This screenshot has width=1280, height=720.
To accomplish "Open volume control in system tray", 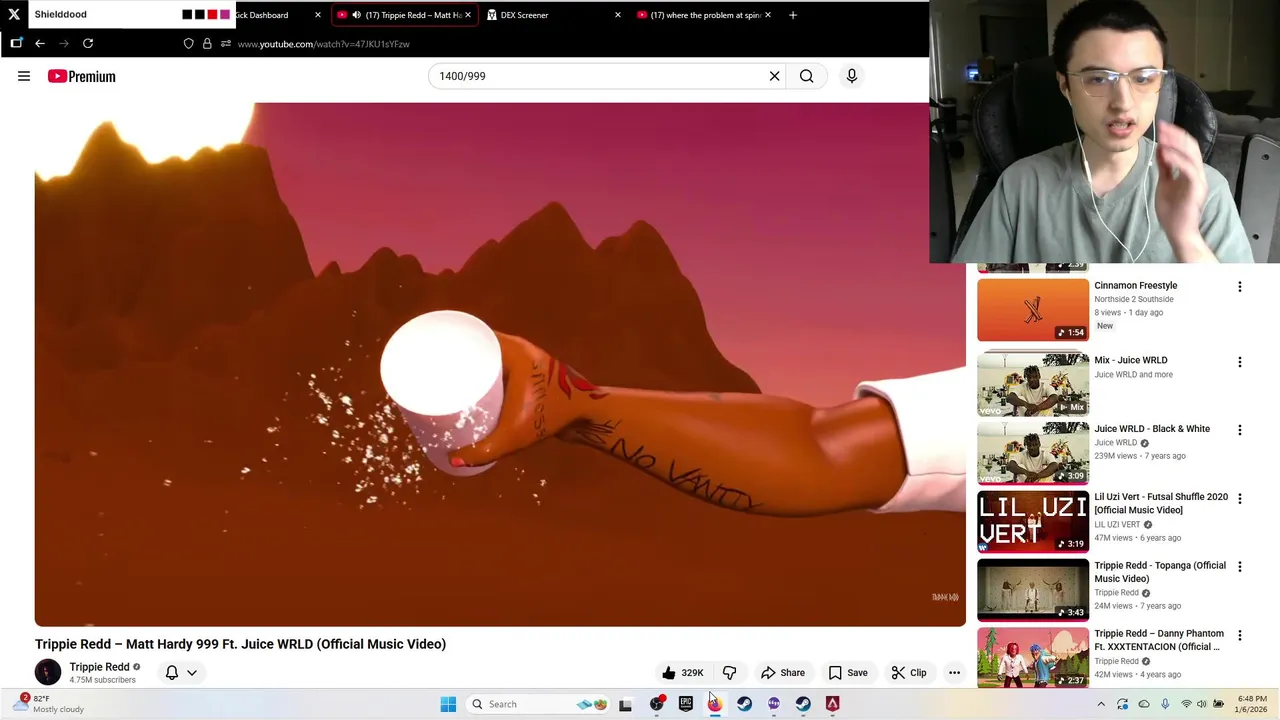I will click(x=1202, y=704).
